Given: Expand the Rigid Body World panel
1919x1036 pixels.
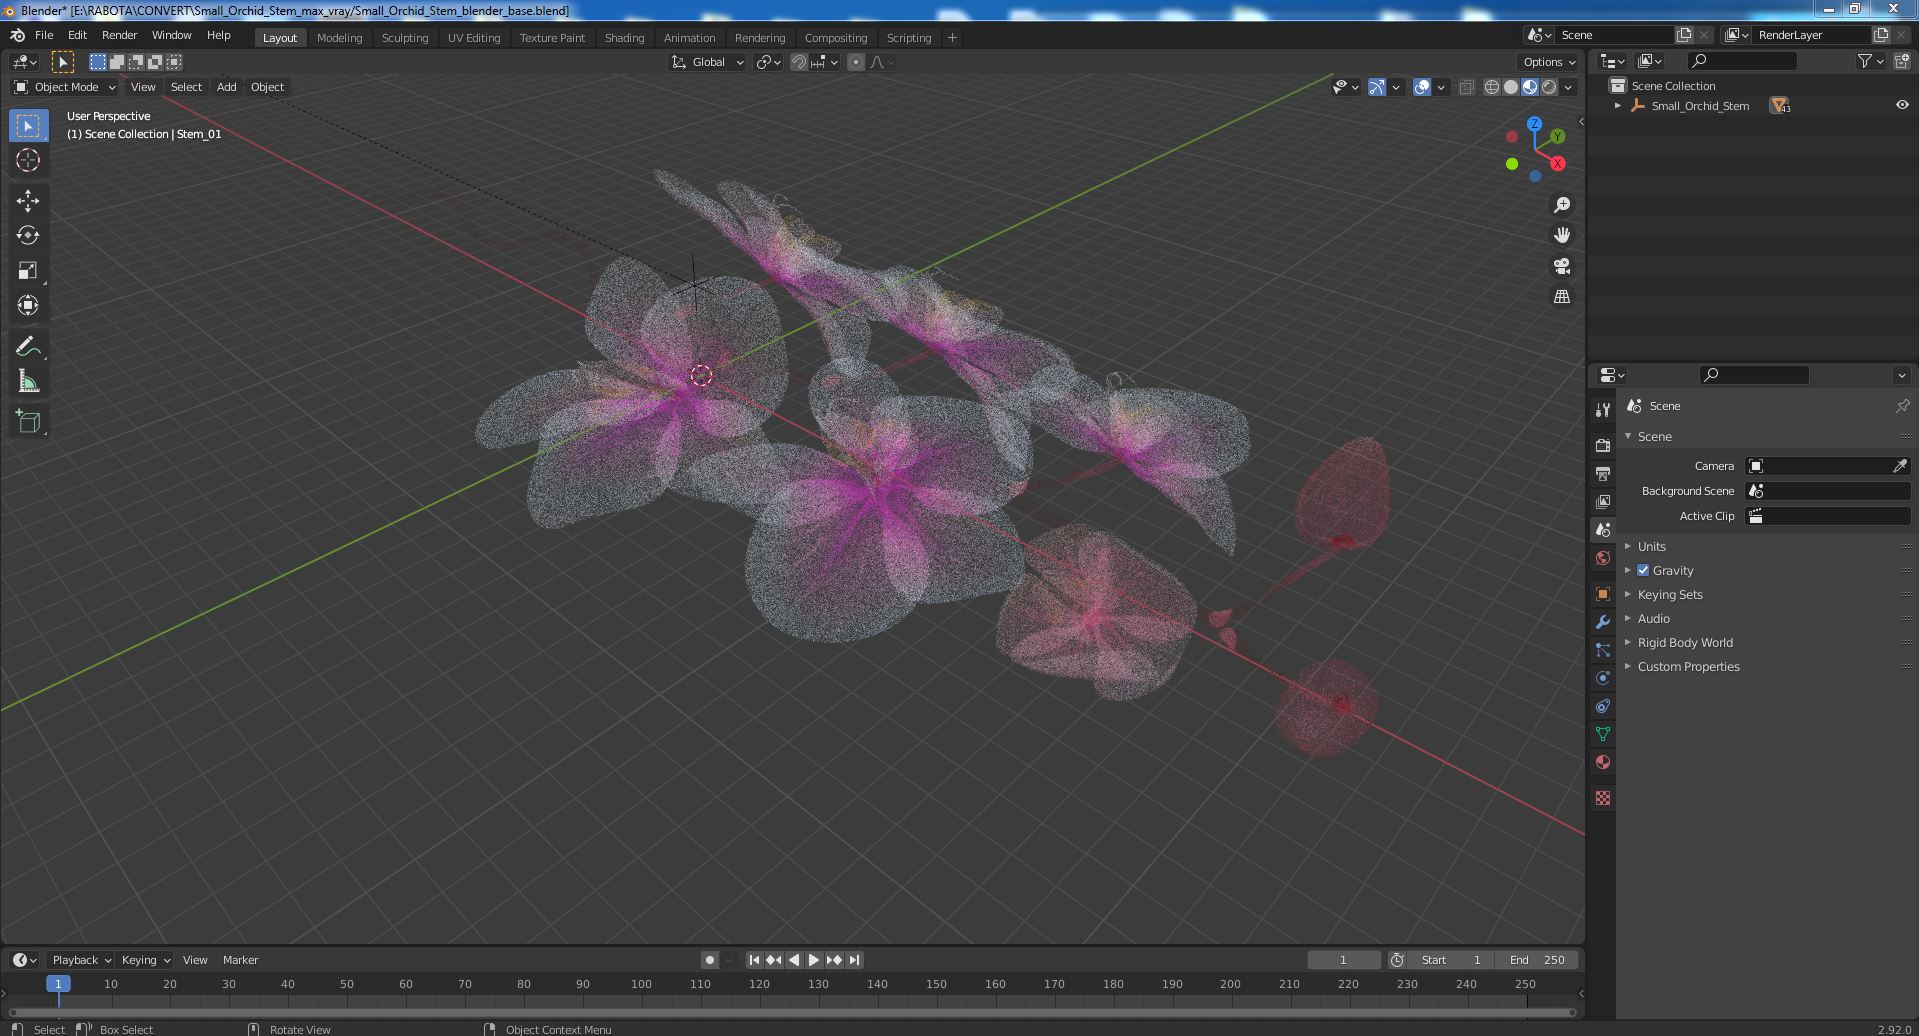Looking at the screenshot, I should tap(1685, 642).
